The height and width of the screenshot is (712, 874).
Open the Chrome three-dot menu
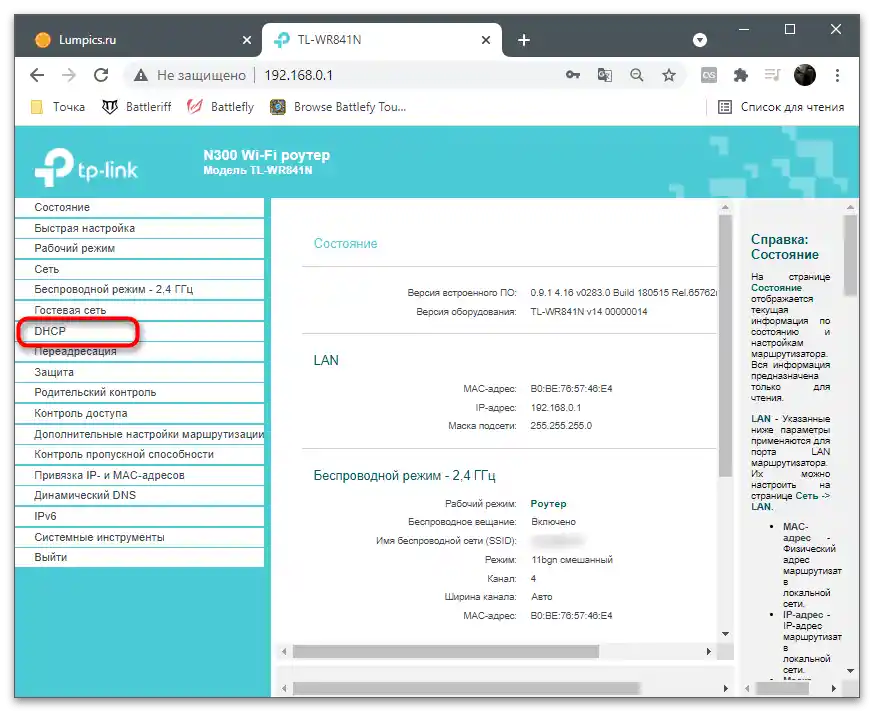837,75
